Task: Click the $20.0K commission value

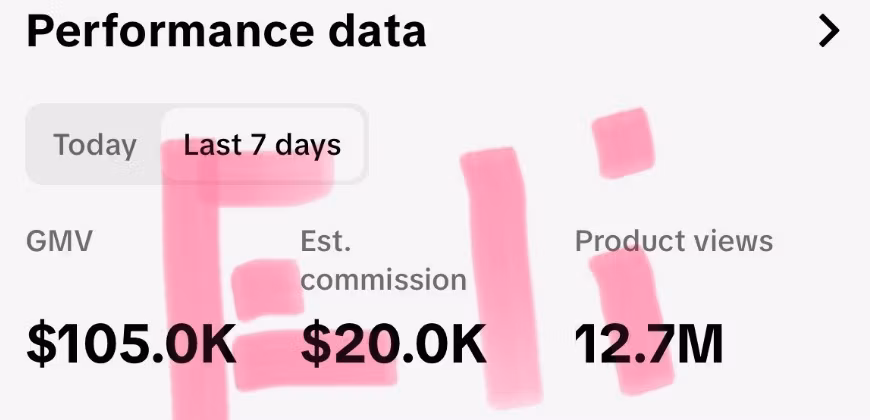Action: [394, 344]
